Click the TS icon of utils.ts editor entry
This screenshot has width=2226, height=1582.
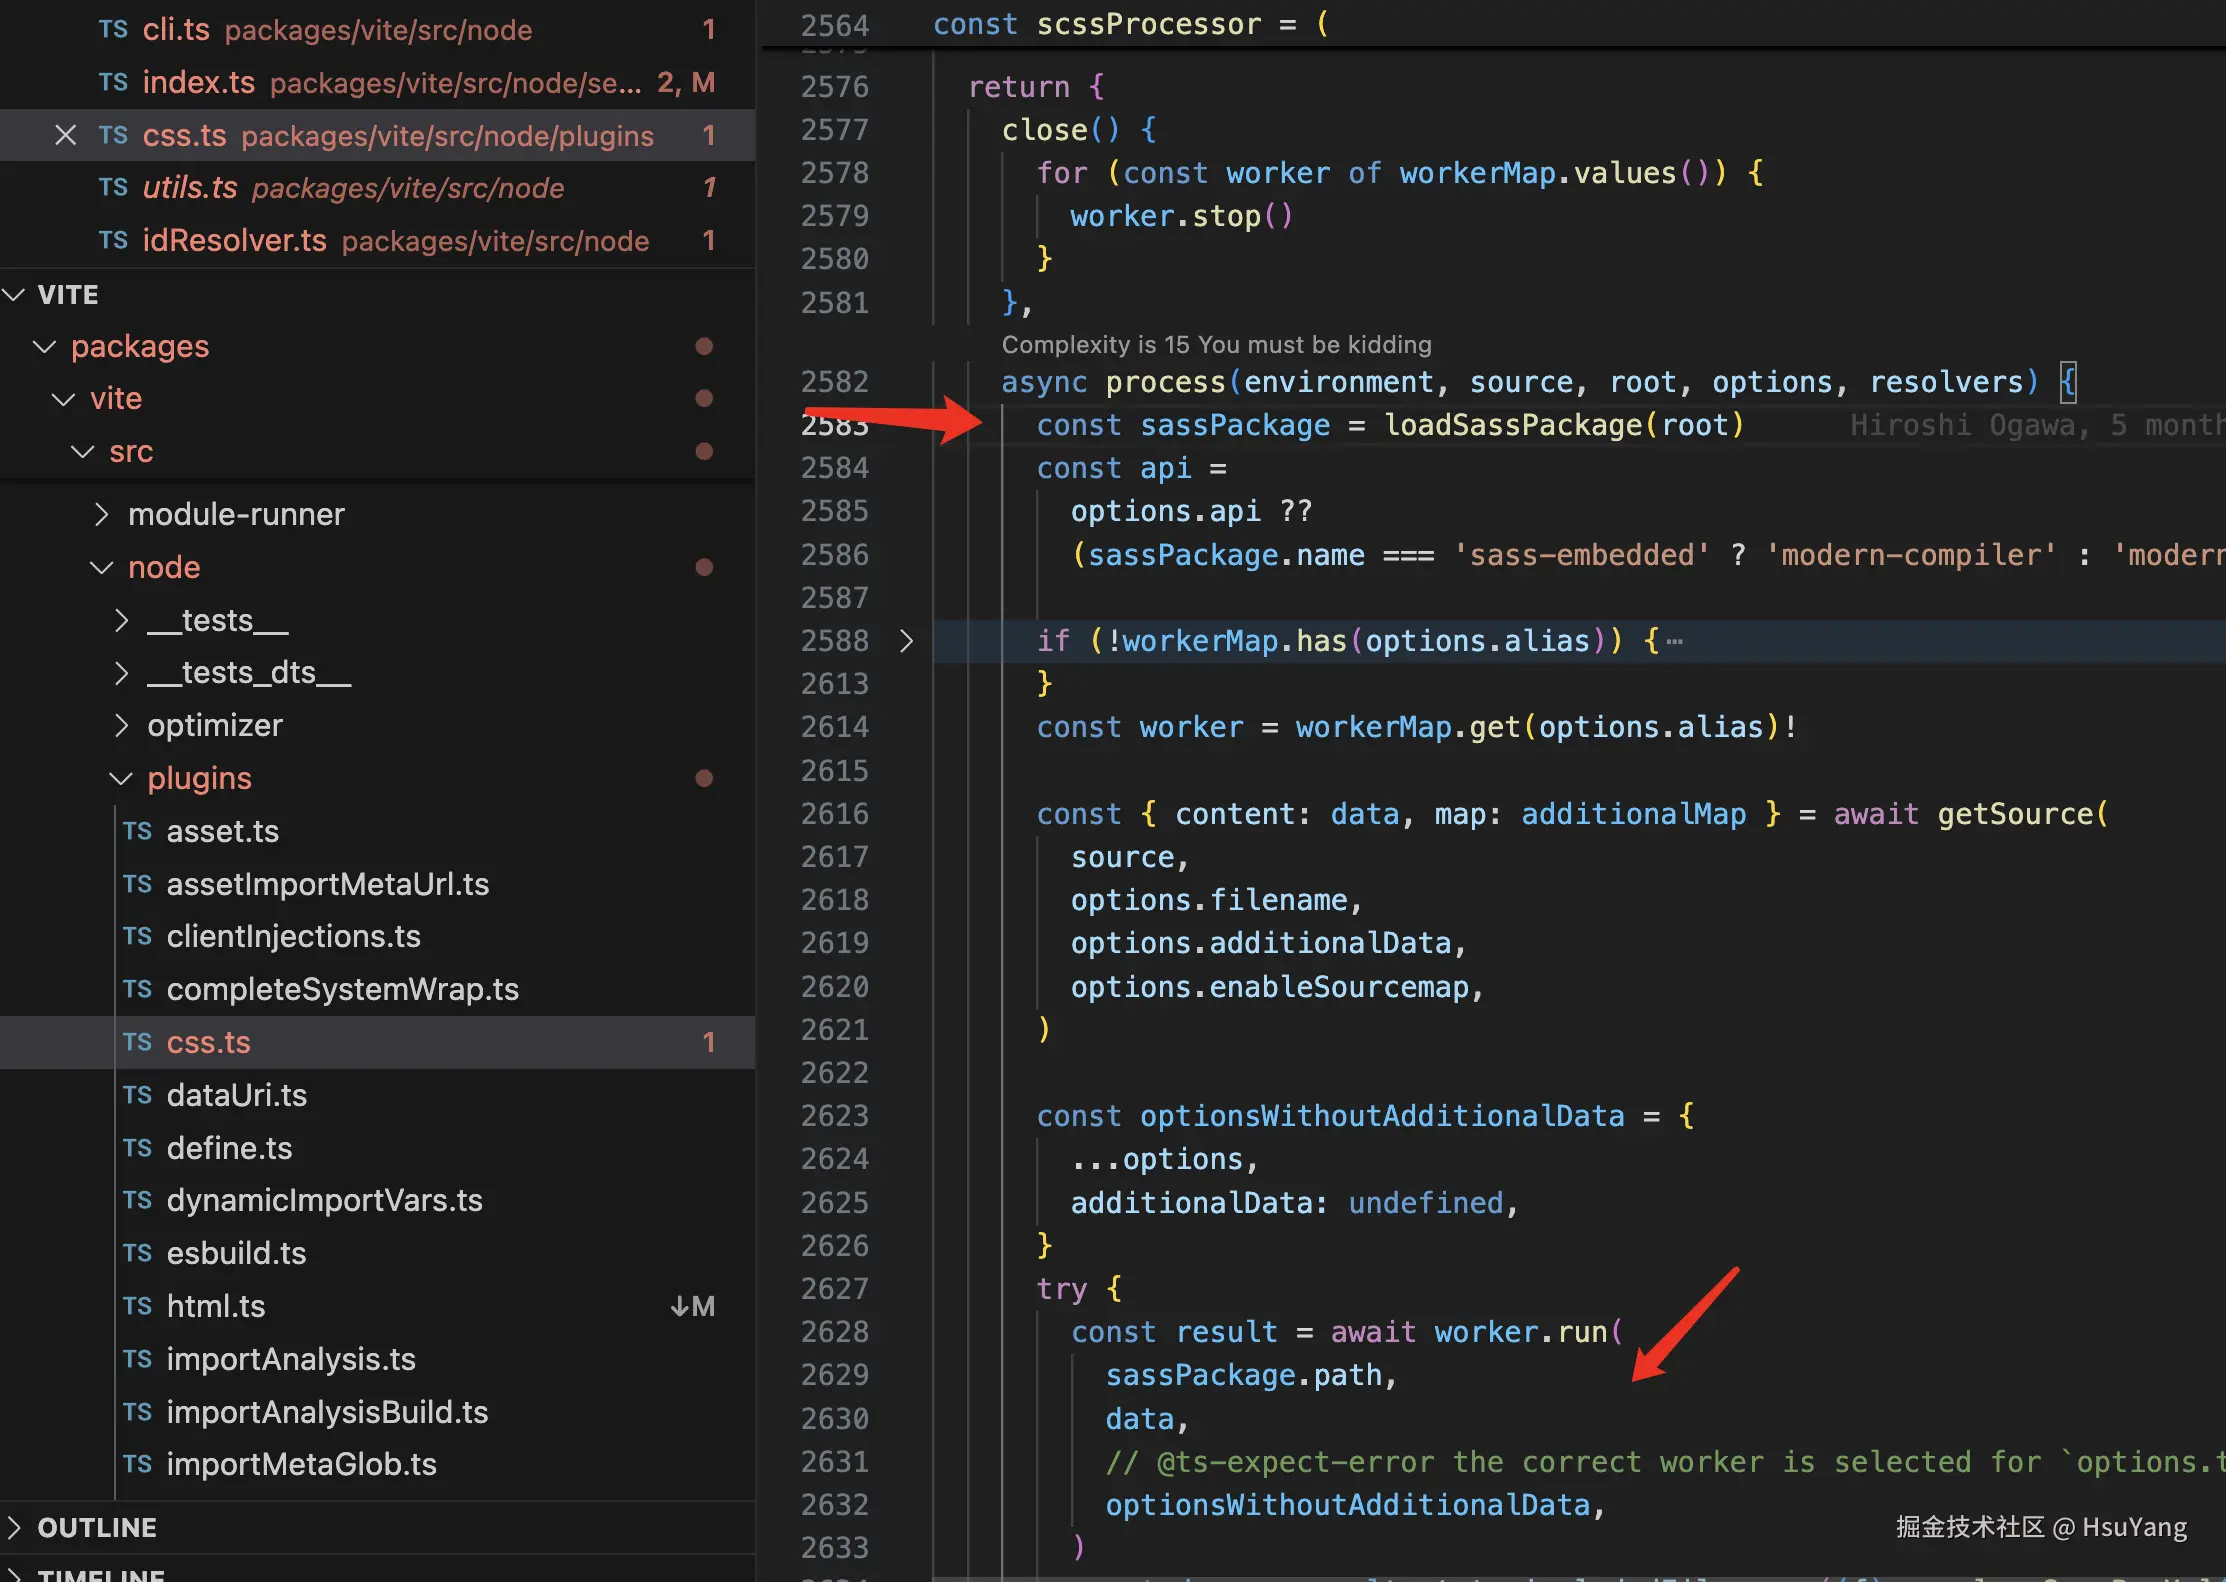tap(113, 188)
